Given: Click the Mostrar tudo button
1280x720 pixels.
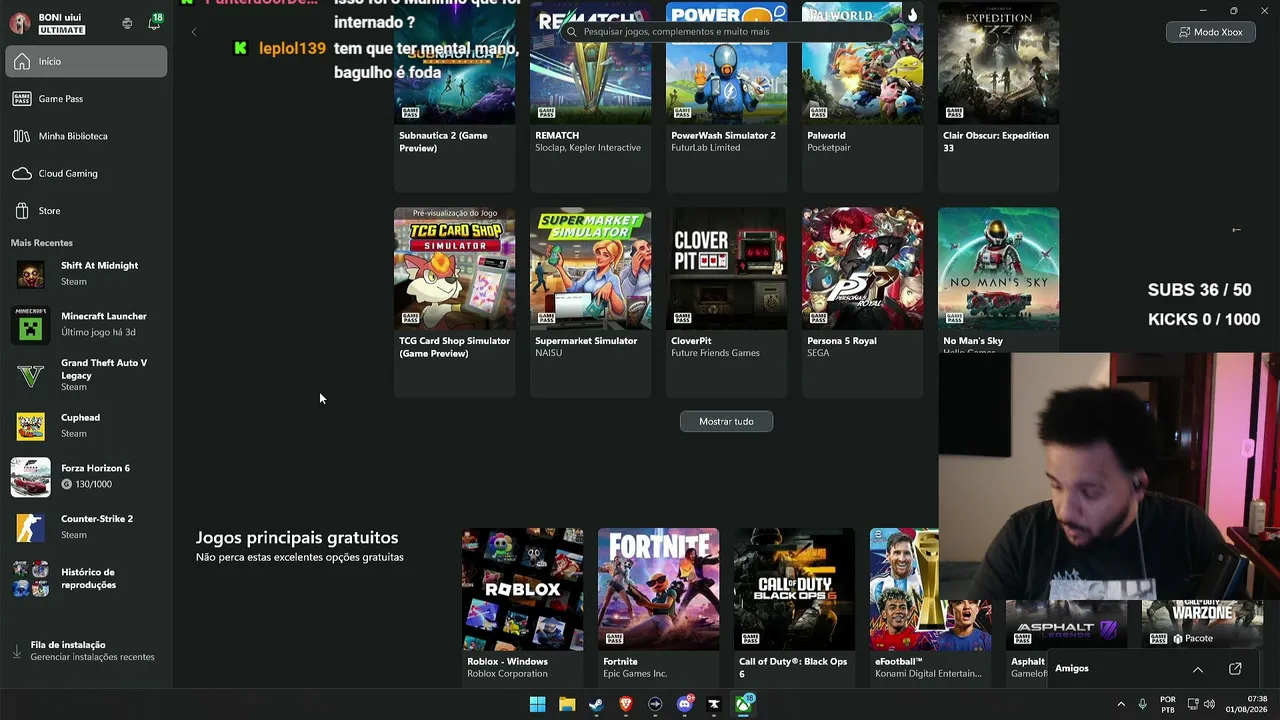Looking at the screenshot, I should pyautogui.click(x=726, y=422).
